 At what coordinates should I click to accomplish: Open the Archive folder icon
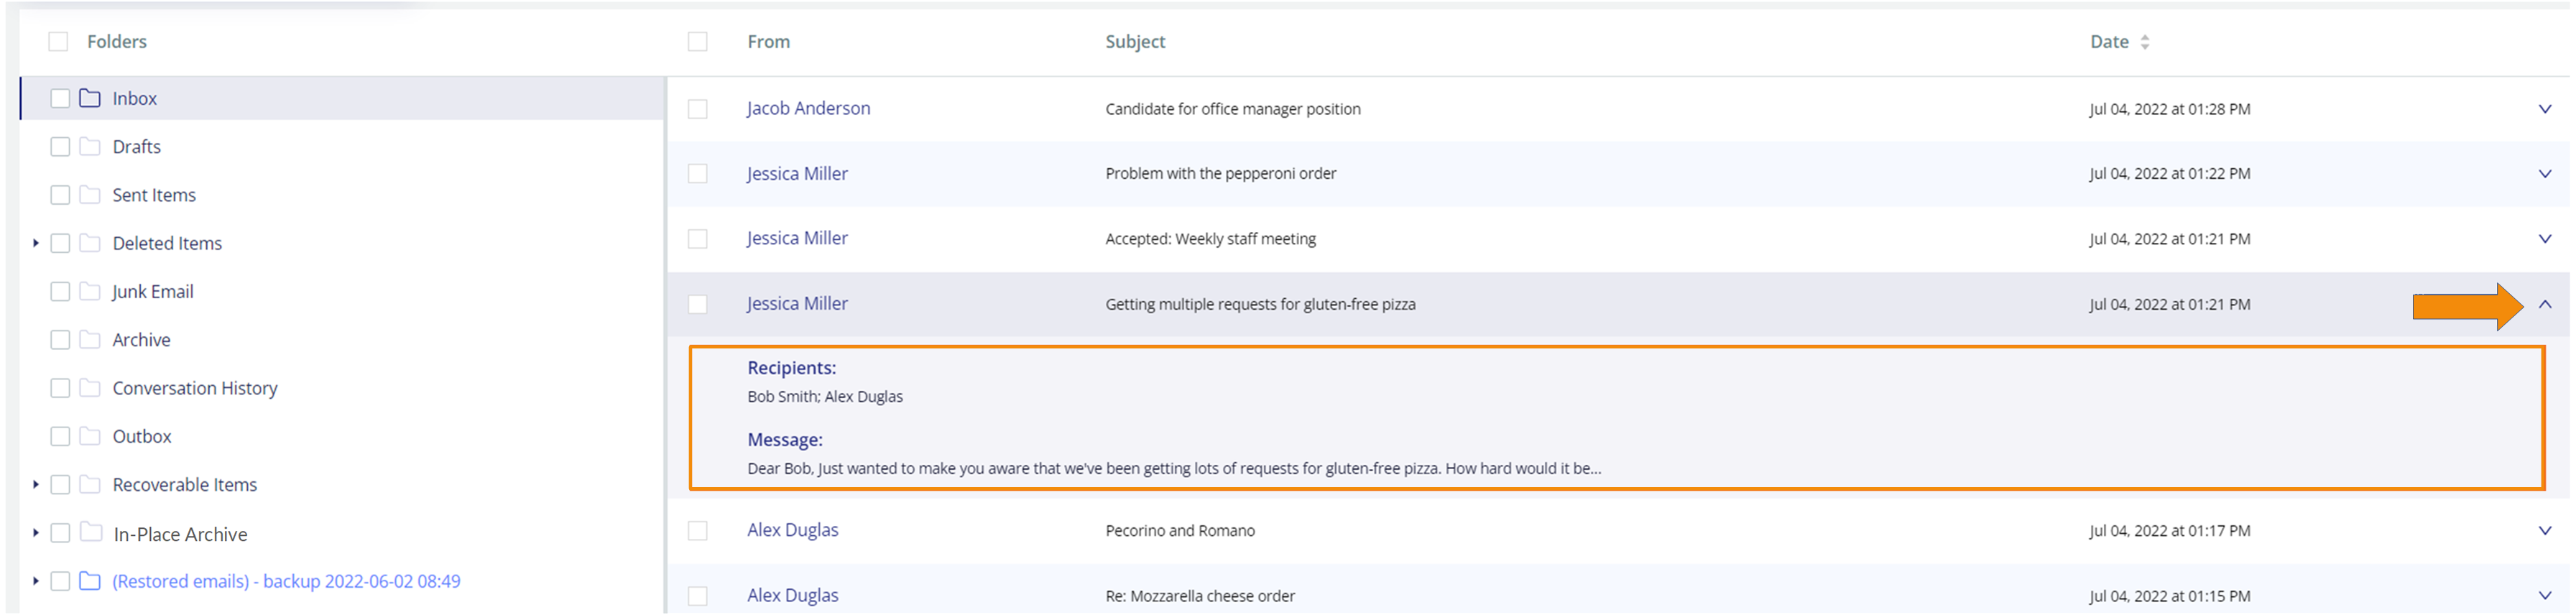click(x=90, y=339)
